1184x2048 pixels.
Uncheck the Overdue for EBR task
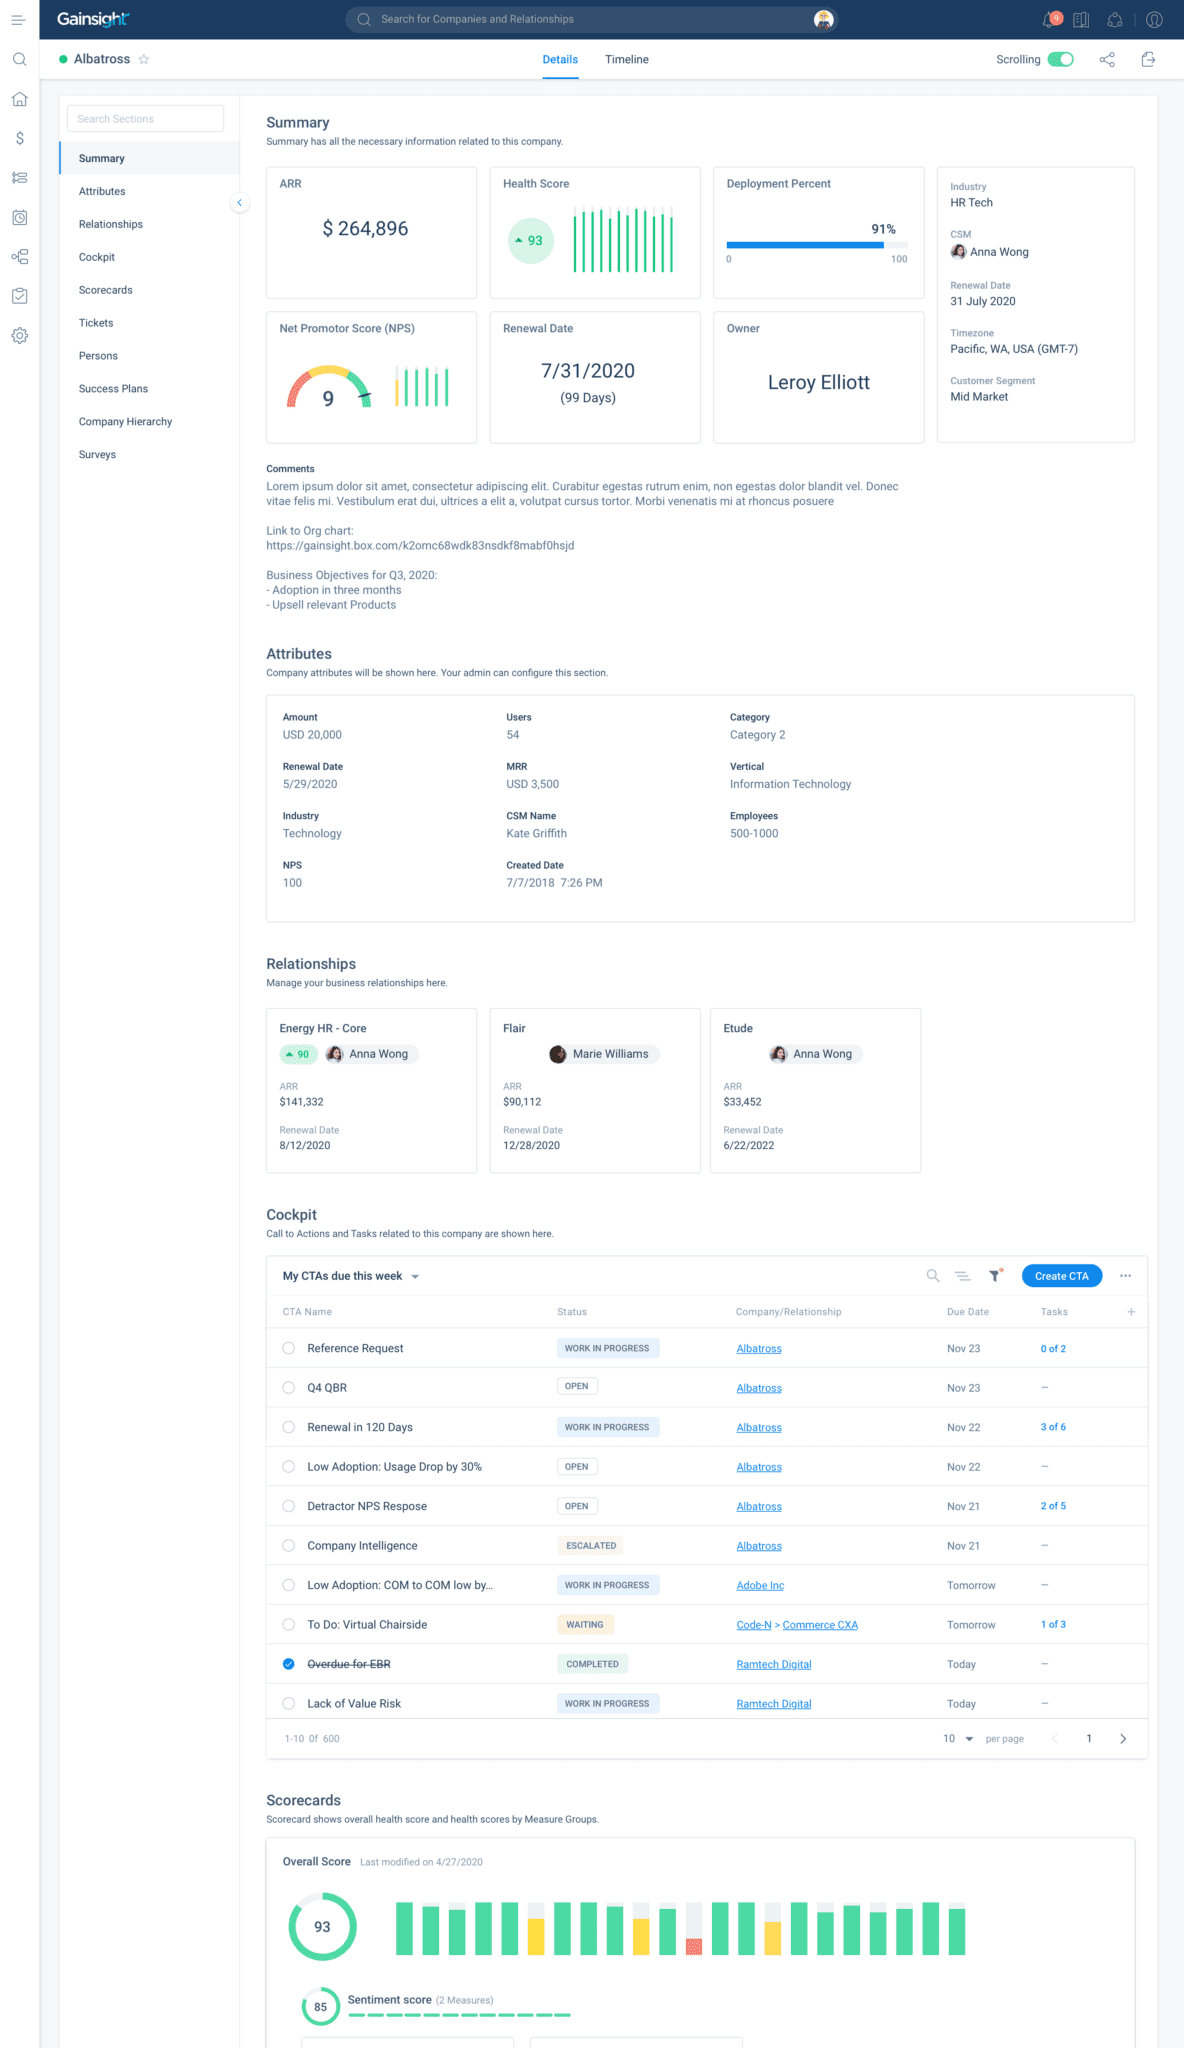pos(289,1664)
